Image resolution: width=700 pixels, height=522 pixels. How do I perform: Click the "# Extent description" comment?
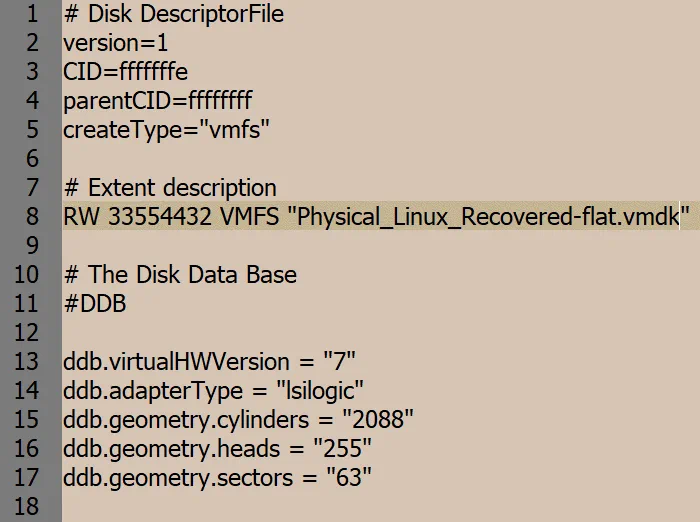(x=169, y=188)
